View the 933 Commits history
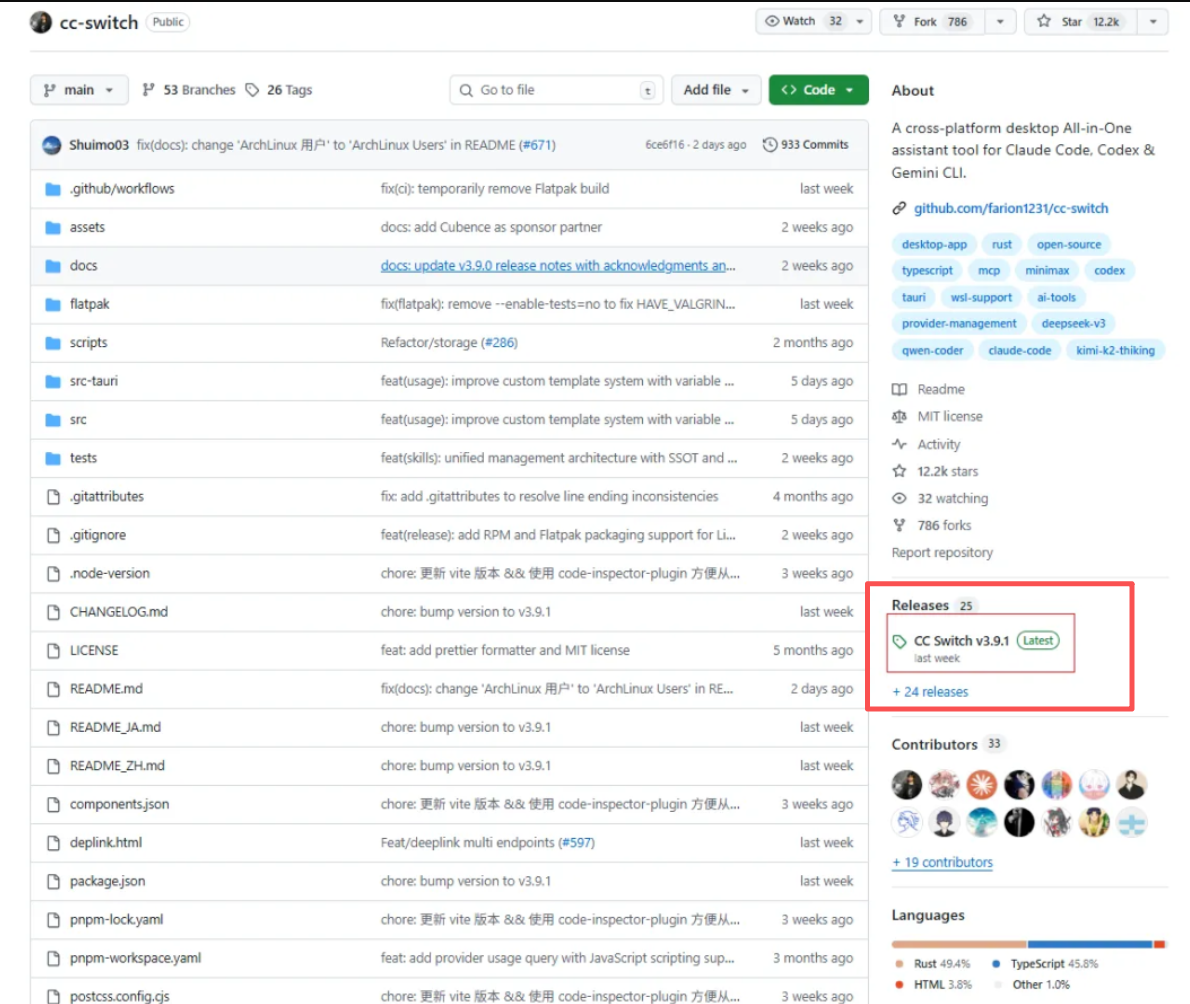 pyautogui.click(x=806, y=144)
